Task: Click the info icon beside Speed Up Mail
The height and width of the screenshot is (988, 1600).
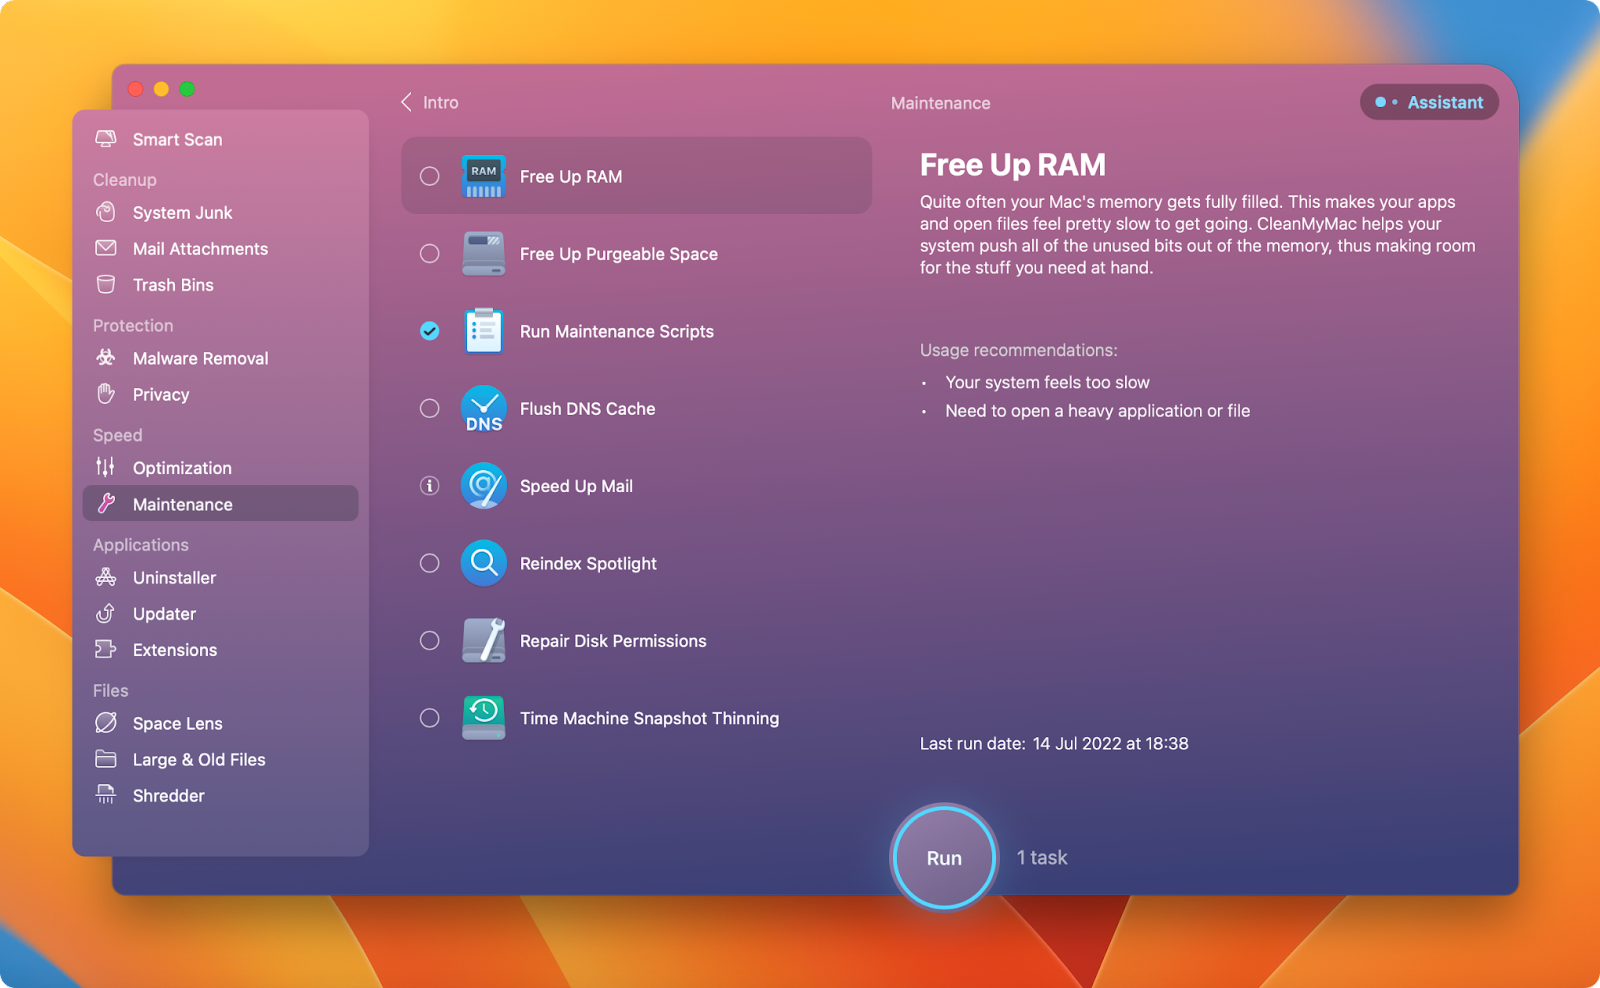Action: pos(429,486)
